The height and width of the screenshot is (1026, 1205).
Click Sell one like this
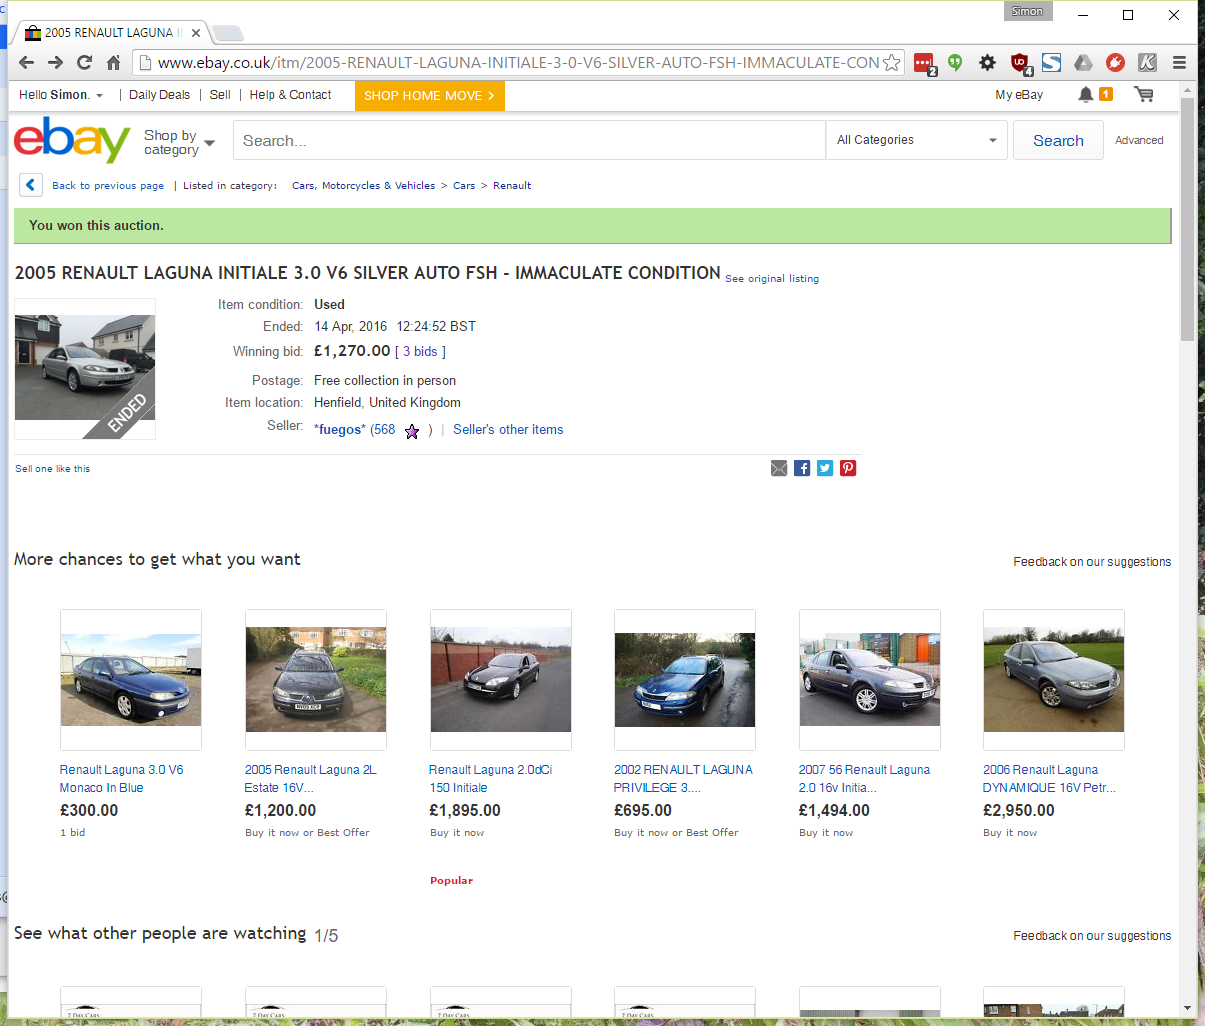coord(52,469)
